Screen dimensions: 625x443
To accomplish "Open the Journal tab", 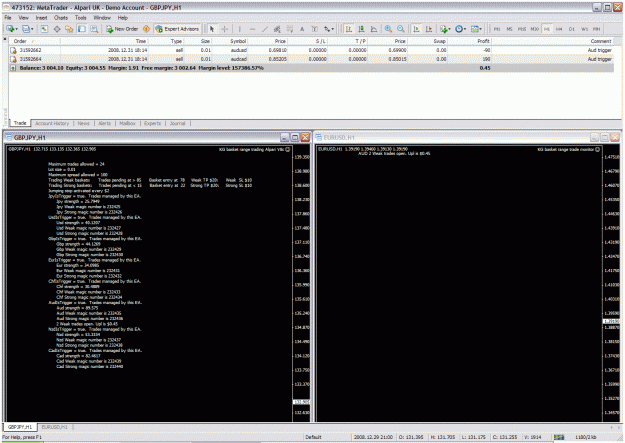I will 177,123.
